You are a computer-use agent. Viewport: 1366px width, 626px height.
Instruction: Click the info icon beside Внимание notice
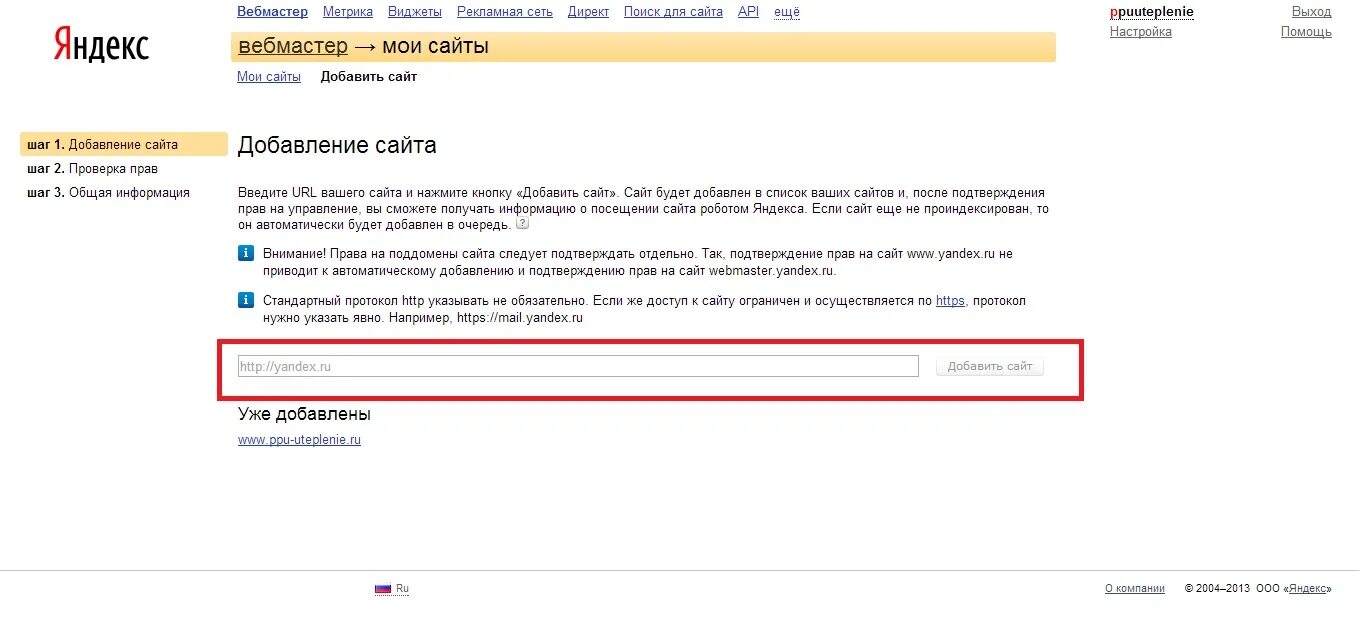coord(246,254)
